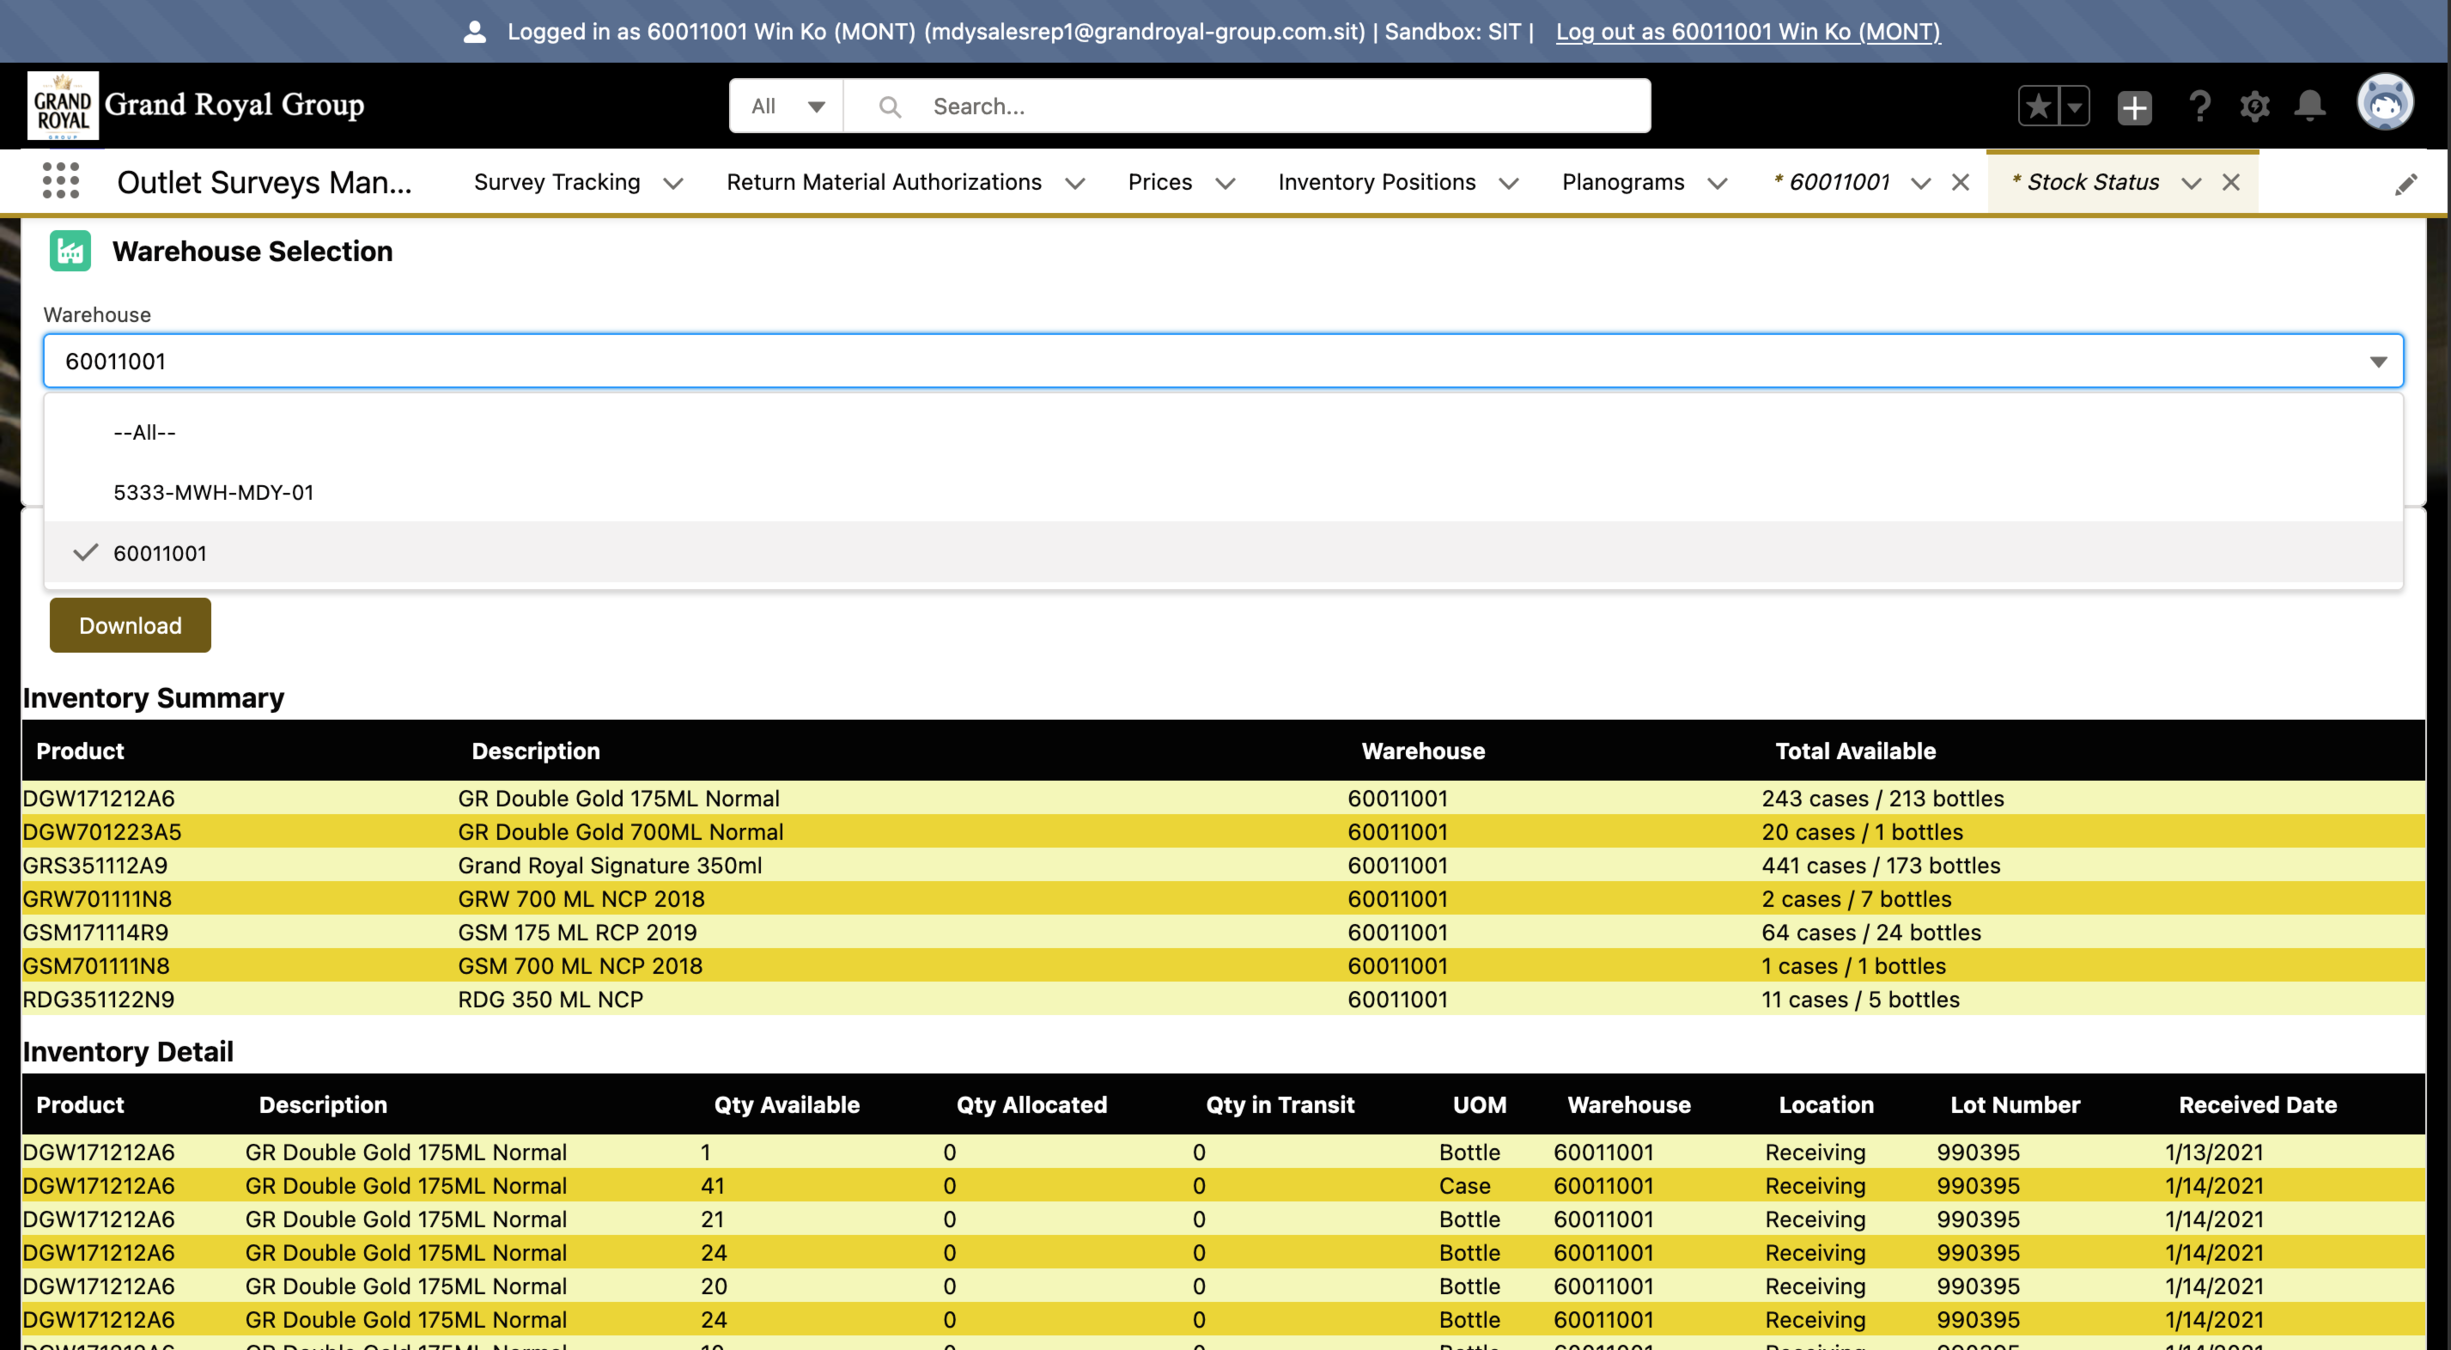Open the search scope All dropdown
The height and width of the screenshot is (1350, 2451).
787,106
